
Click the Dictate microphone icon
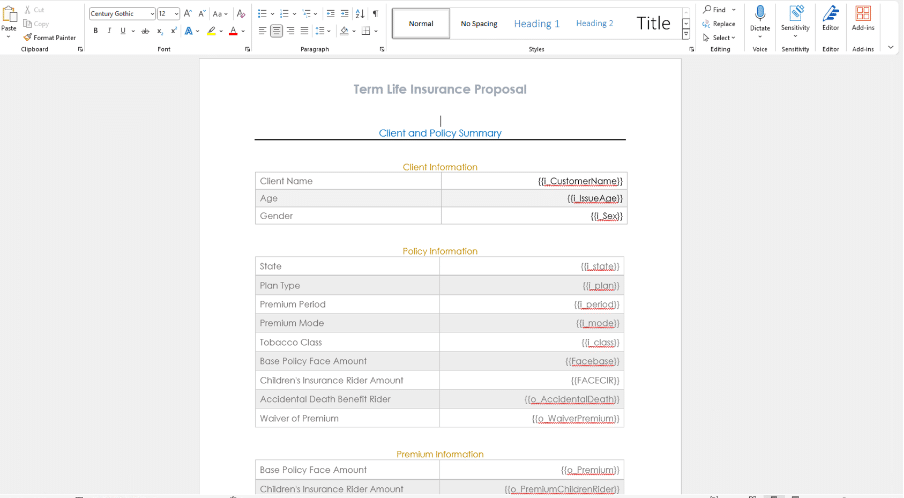[x=760, y=14]
